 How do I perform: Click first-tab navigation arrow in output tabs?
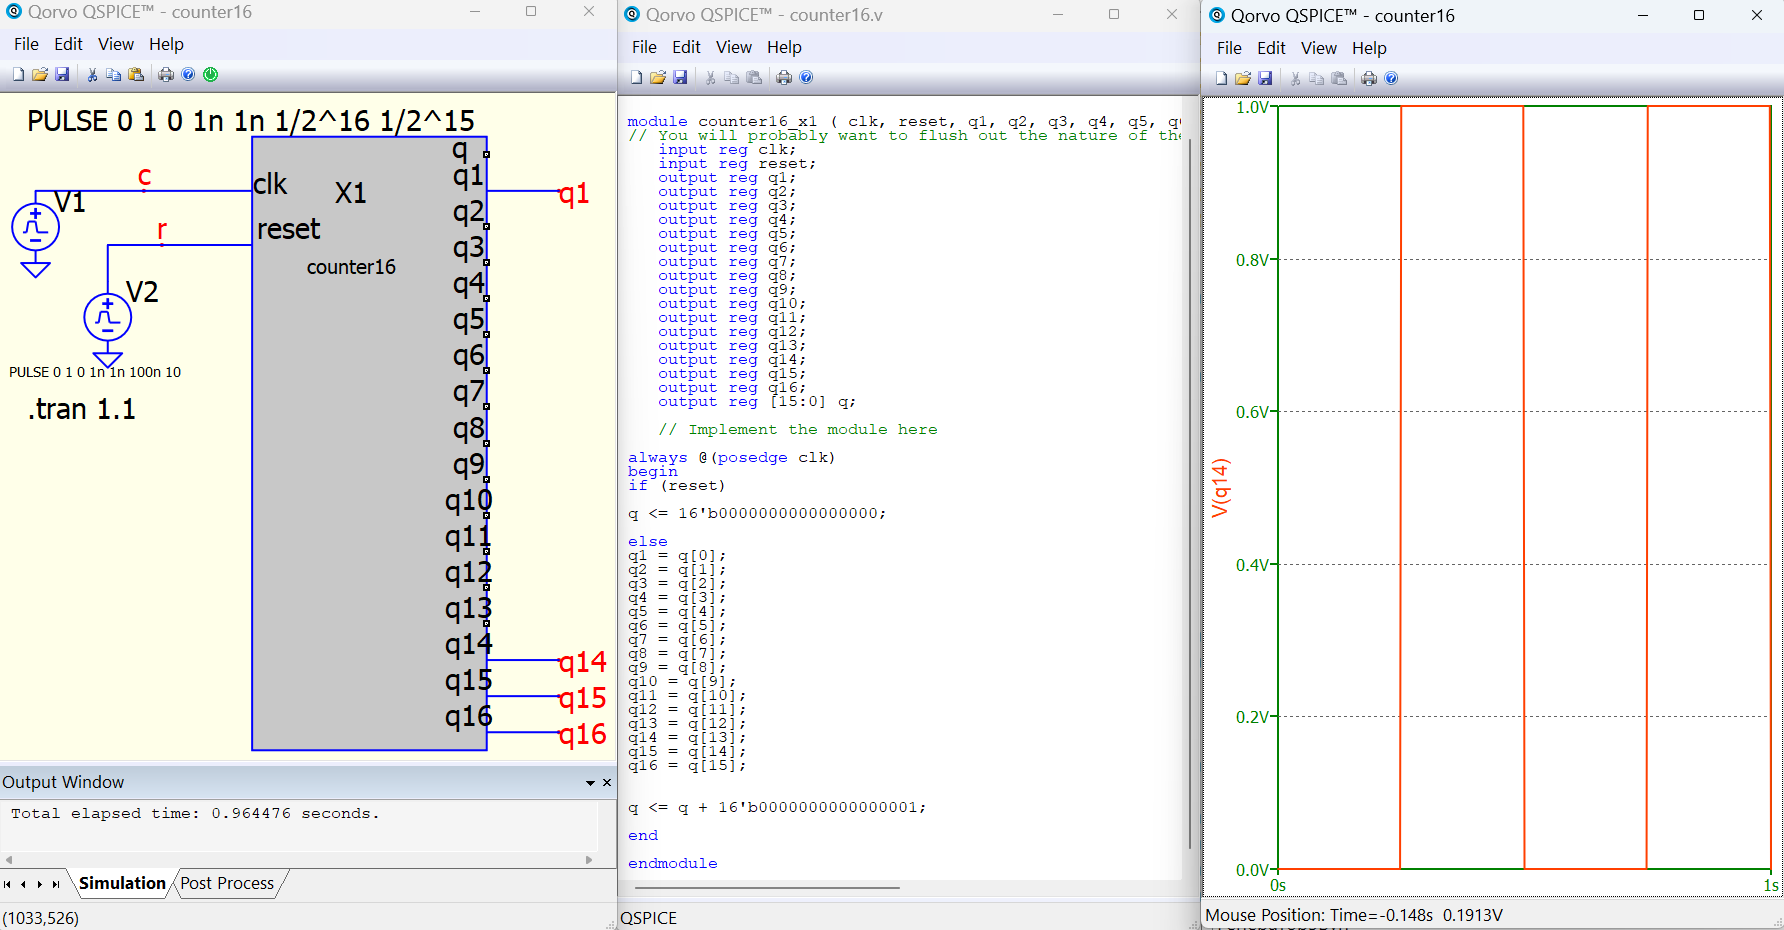pyautogui.click(x=8, y=884)
